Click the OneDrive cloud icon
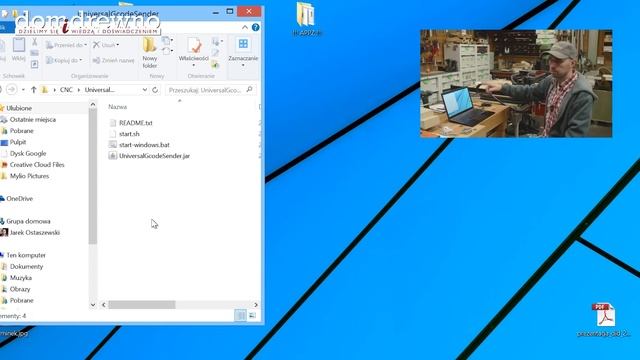Screen dimensions: 640x360 click(2, 198)
